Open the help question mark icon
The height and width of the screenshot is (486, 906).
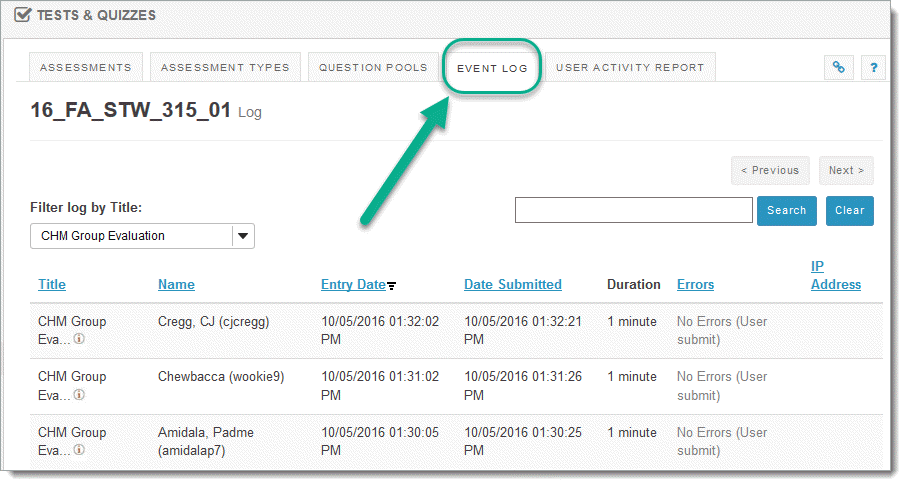pos(874,68)
